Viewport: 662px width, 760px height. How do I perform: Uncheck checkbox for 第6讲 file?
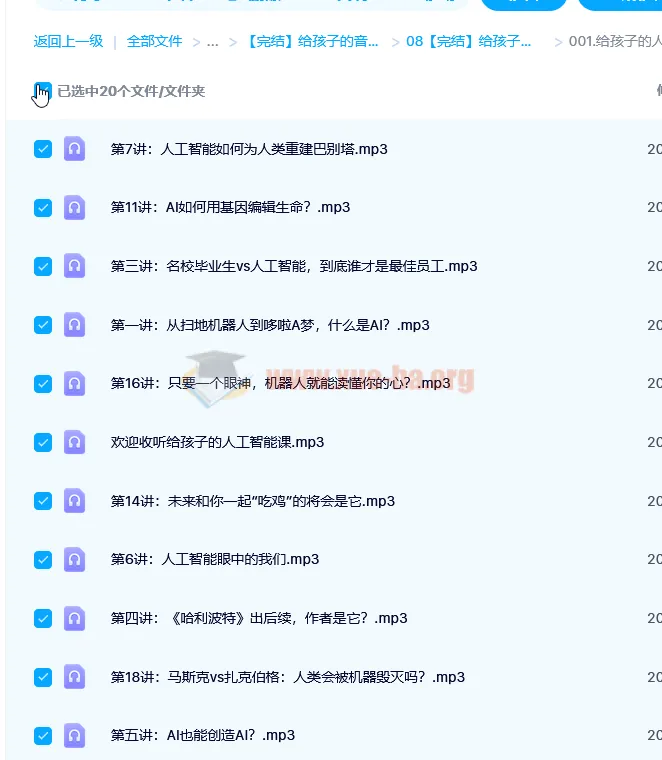coord(43,559)
